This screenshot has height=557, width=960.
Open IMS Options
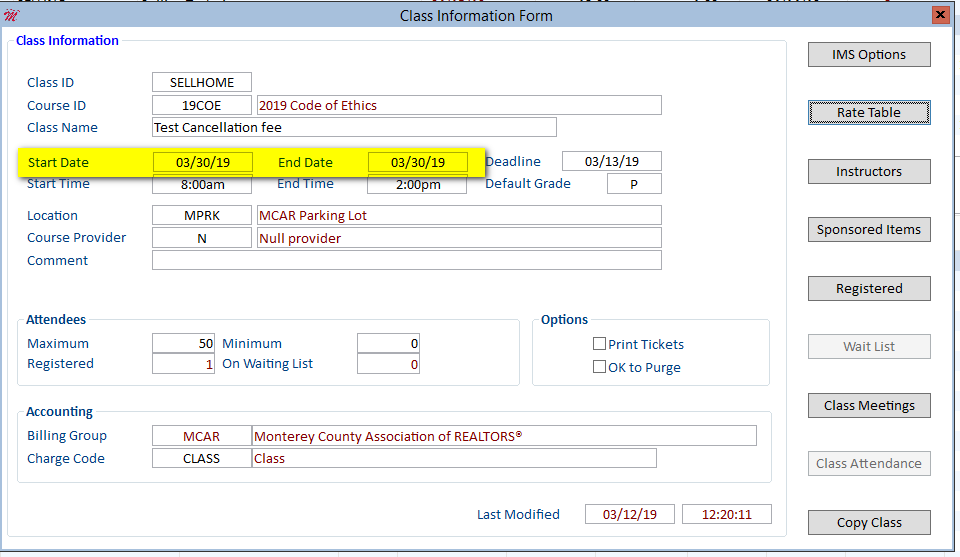(x=869, y=54)
